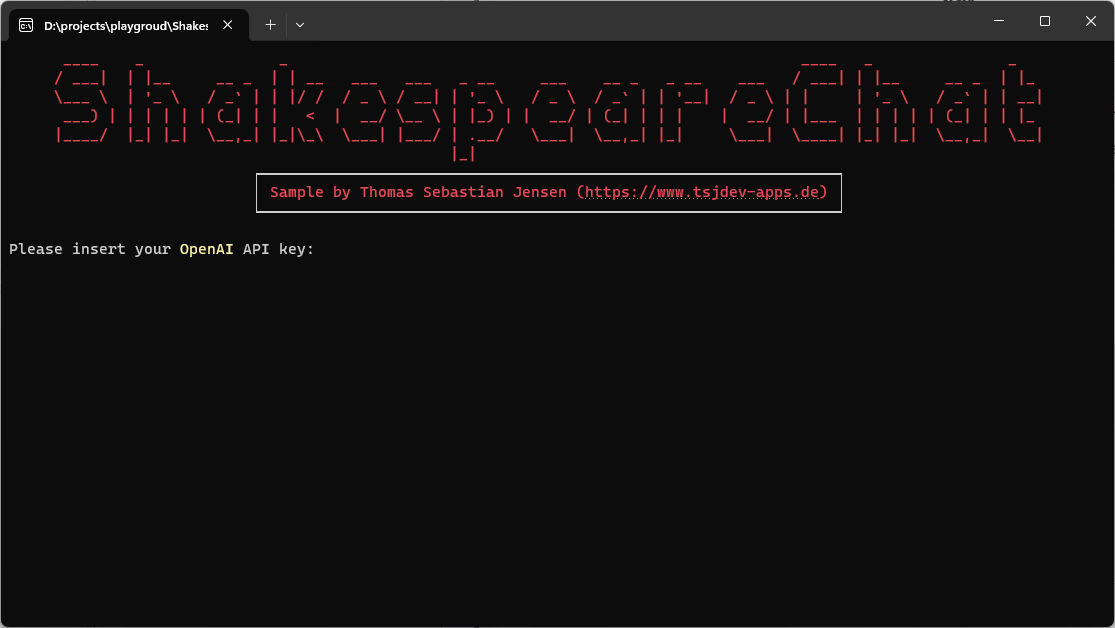
Task: Open the https://www.tsjdev-apps.de link
Action: click(x=702, y=192)
